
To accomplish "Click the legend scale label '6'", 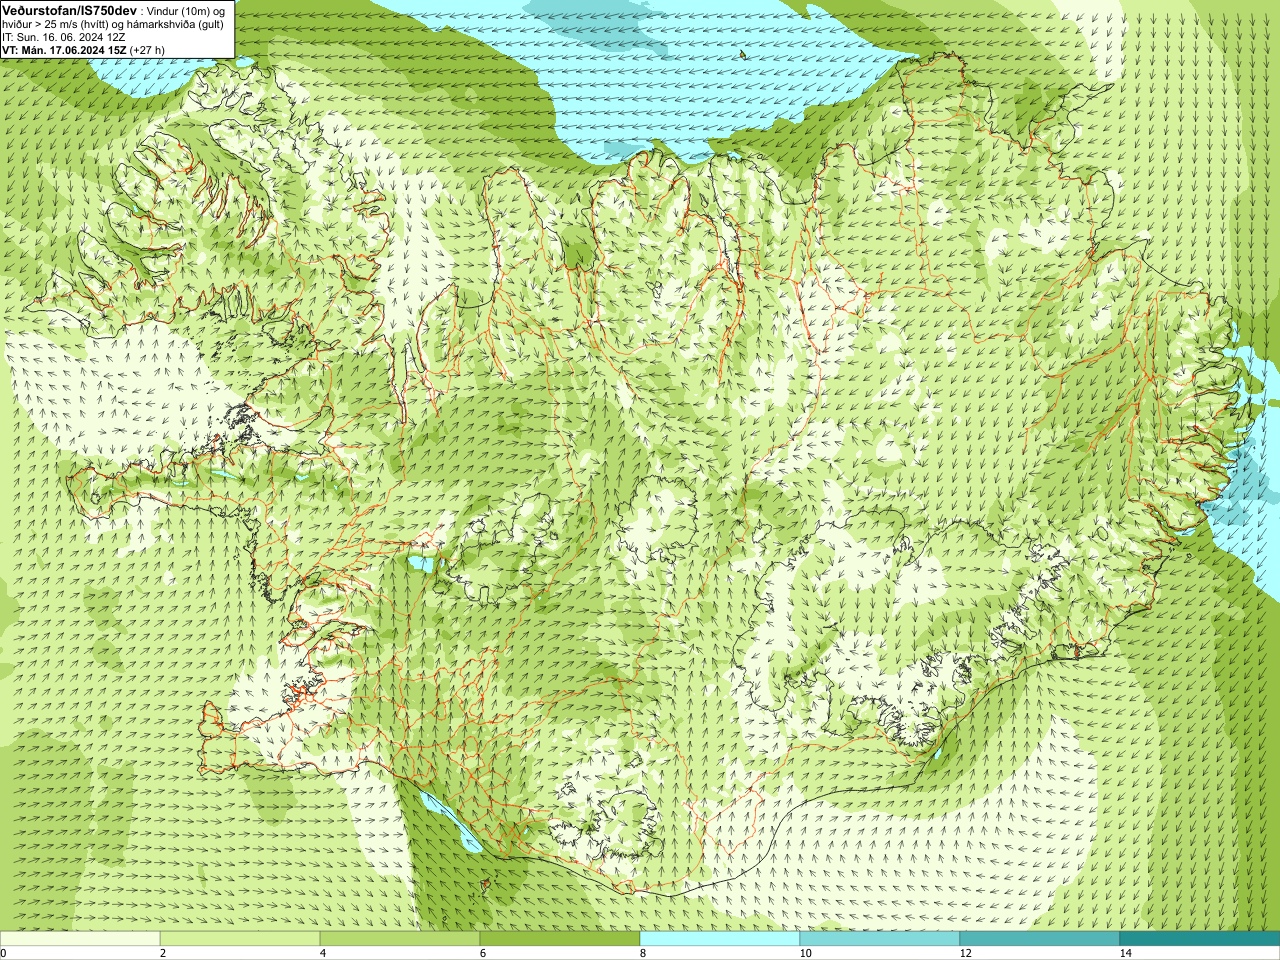I will (483, 953).
